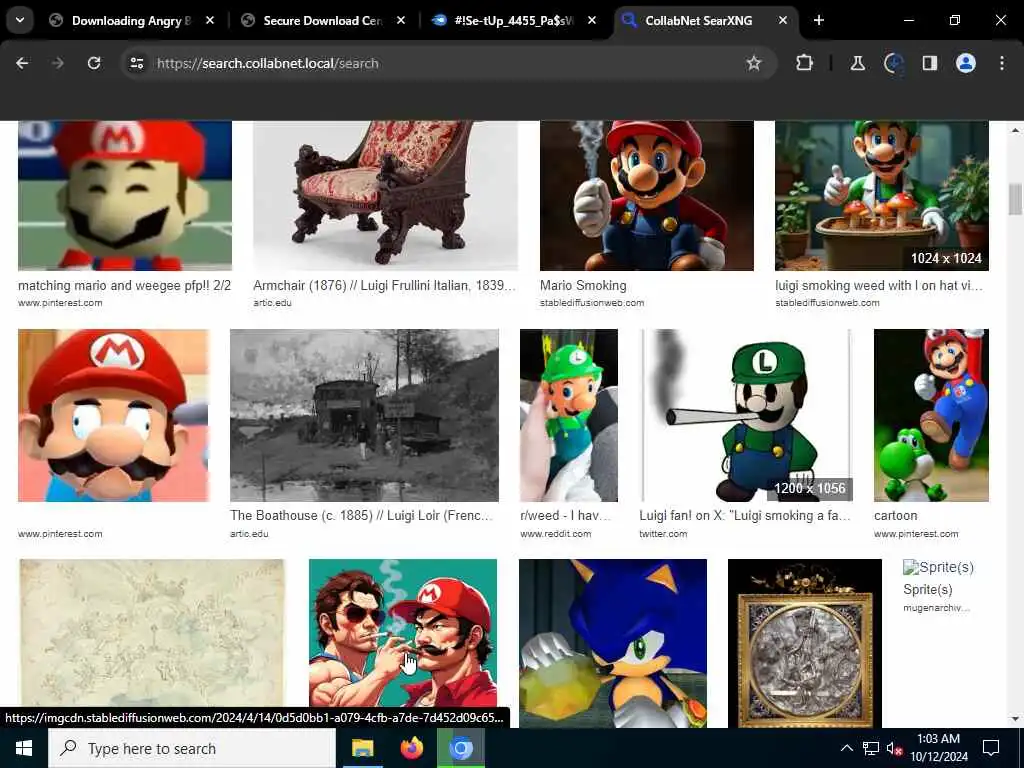Open the profile avatar menu
Viewport: 1024px width, 768px height.
(x=966, y=63)
